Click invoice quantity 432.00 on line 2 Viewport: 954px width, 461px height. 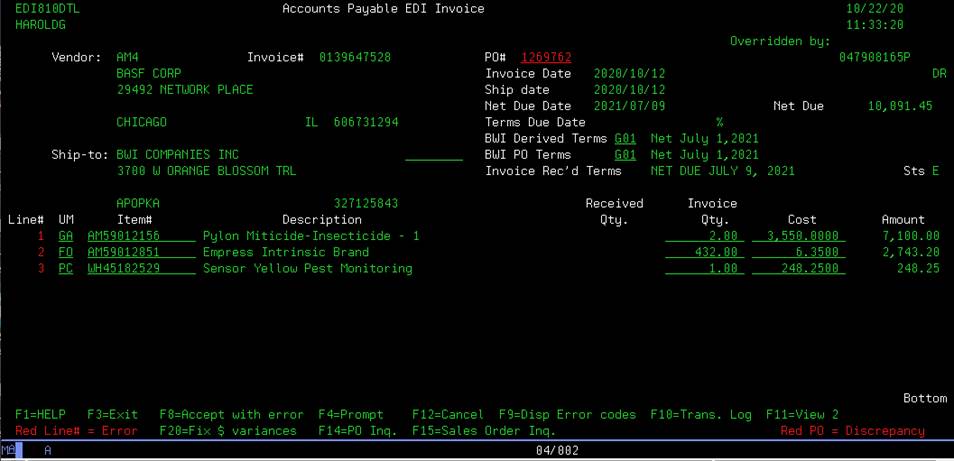click(702, 252)
